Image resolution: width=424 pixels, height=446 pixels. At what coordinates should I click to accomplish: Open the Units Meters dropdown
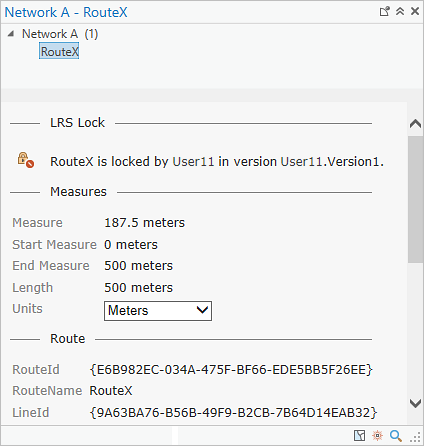point(158,311)
